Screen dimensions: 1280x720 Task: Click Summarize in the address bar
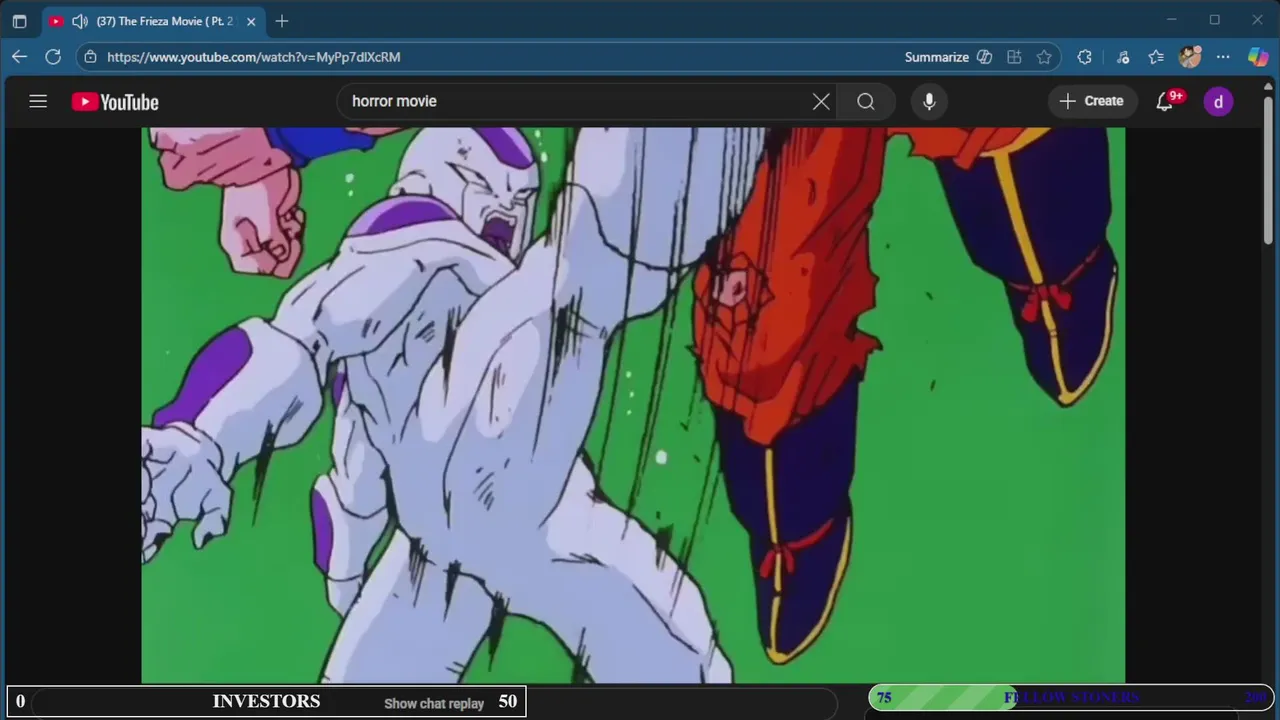click(x=937, y=57)
